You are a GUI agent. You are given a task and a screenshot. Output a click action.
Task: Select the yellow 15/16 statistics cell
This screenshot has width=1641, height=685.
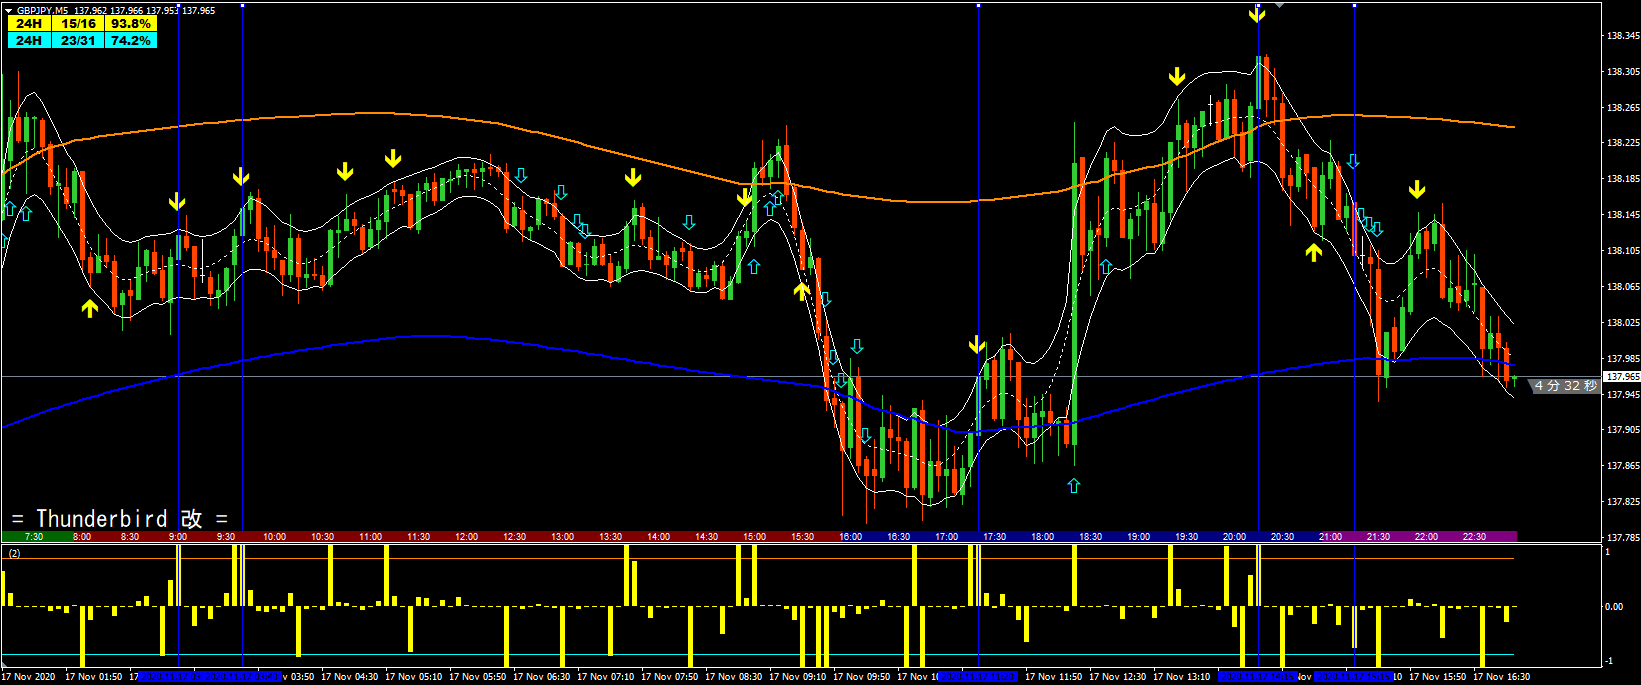coord(78,23)
